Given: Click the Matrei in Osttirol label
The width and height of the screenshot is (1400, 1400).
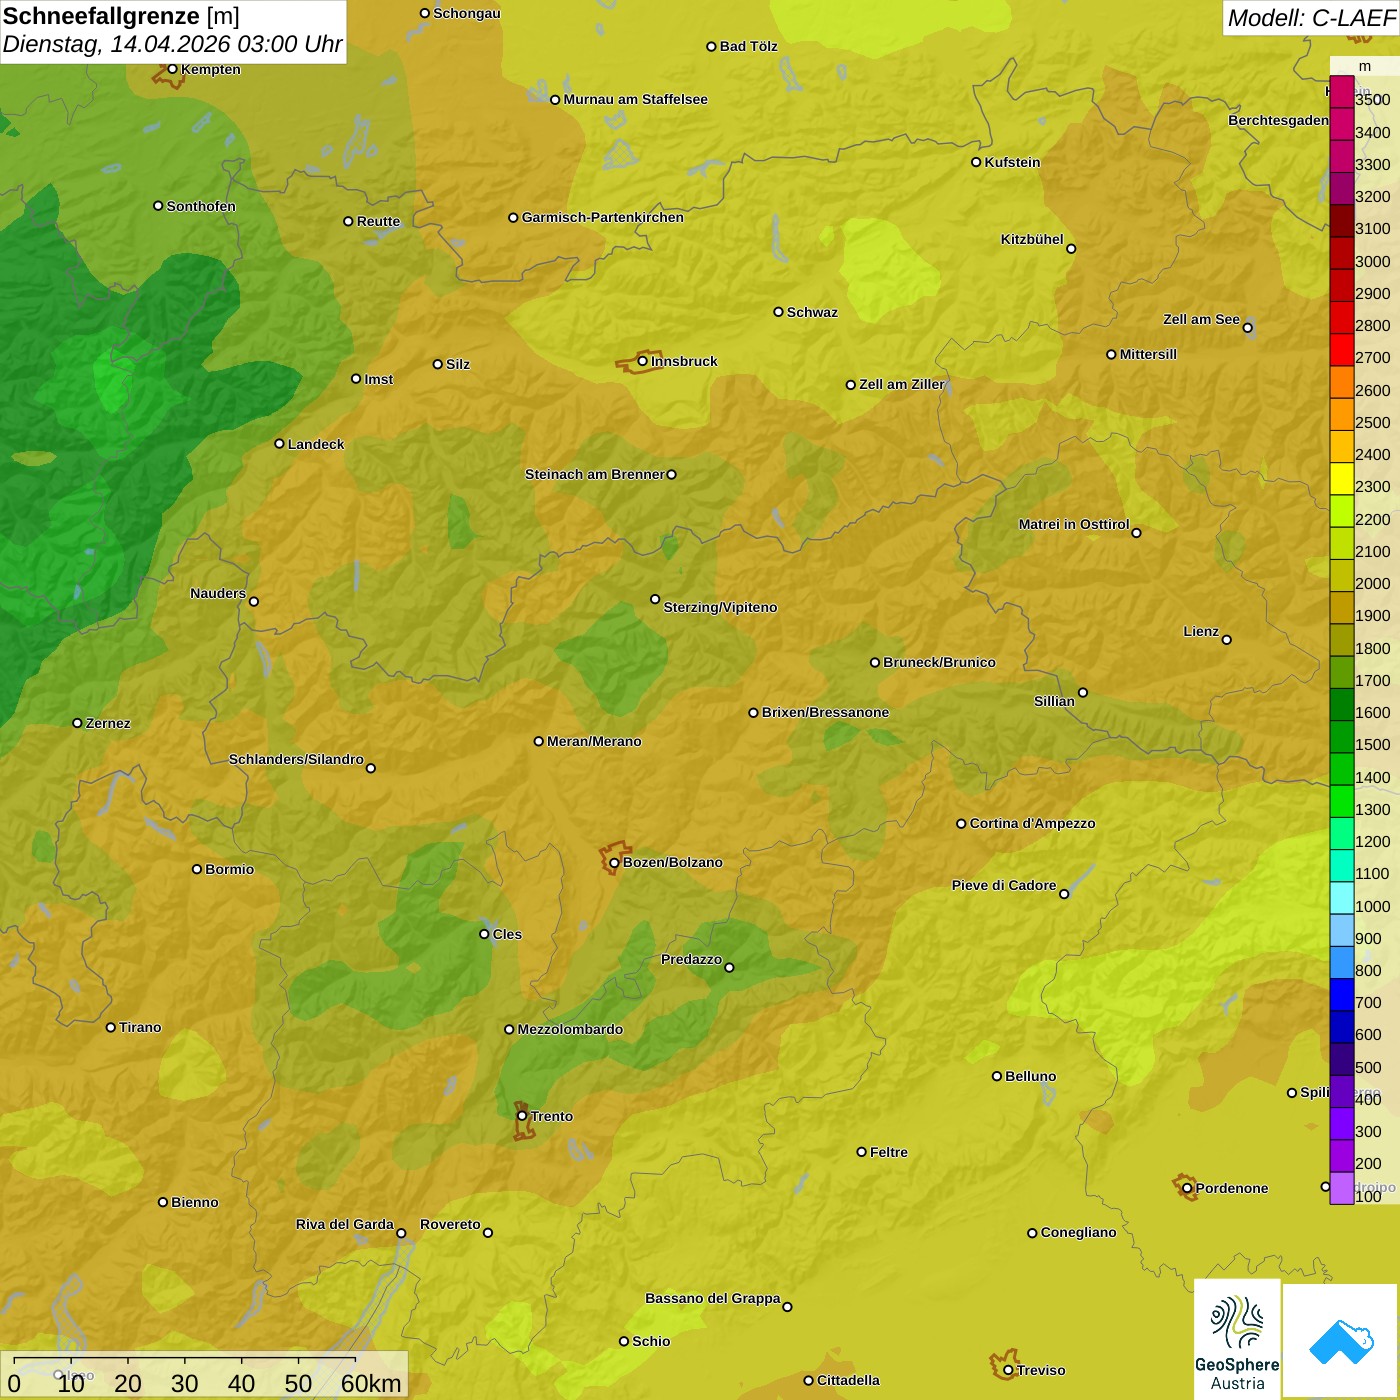Looking at the screenshot, I should [x=1074, y=524].
